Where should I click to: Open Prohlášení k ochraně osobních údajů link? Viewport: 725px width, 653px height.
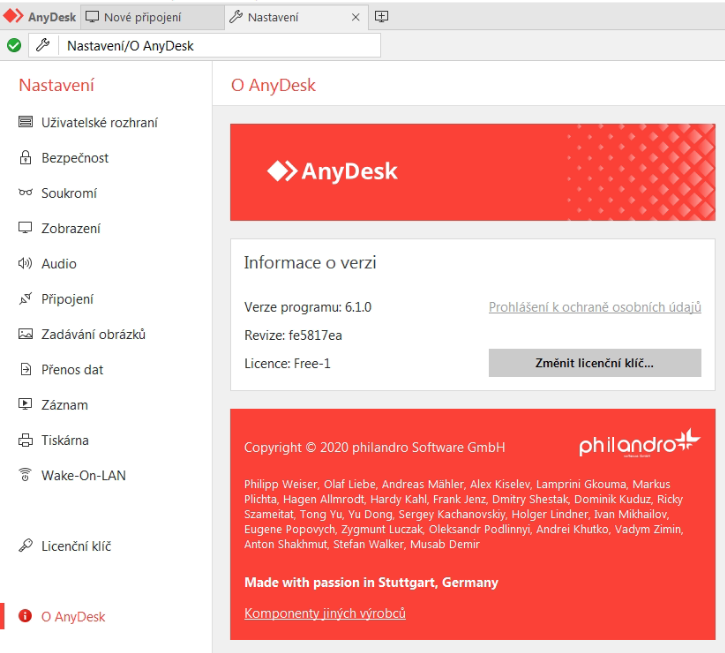pos(595,307)
